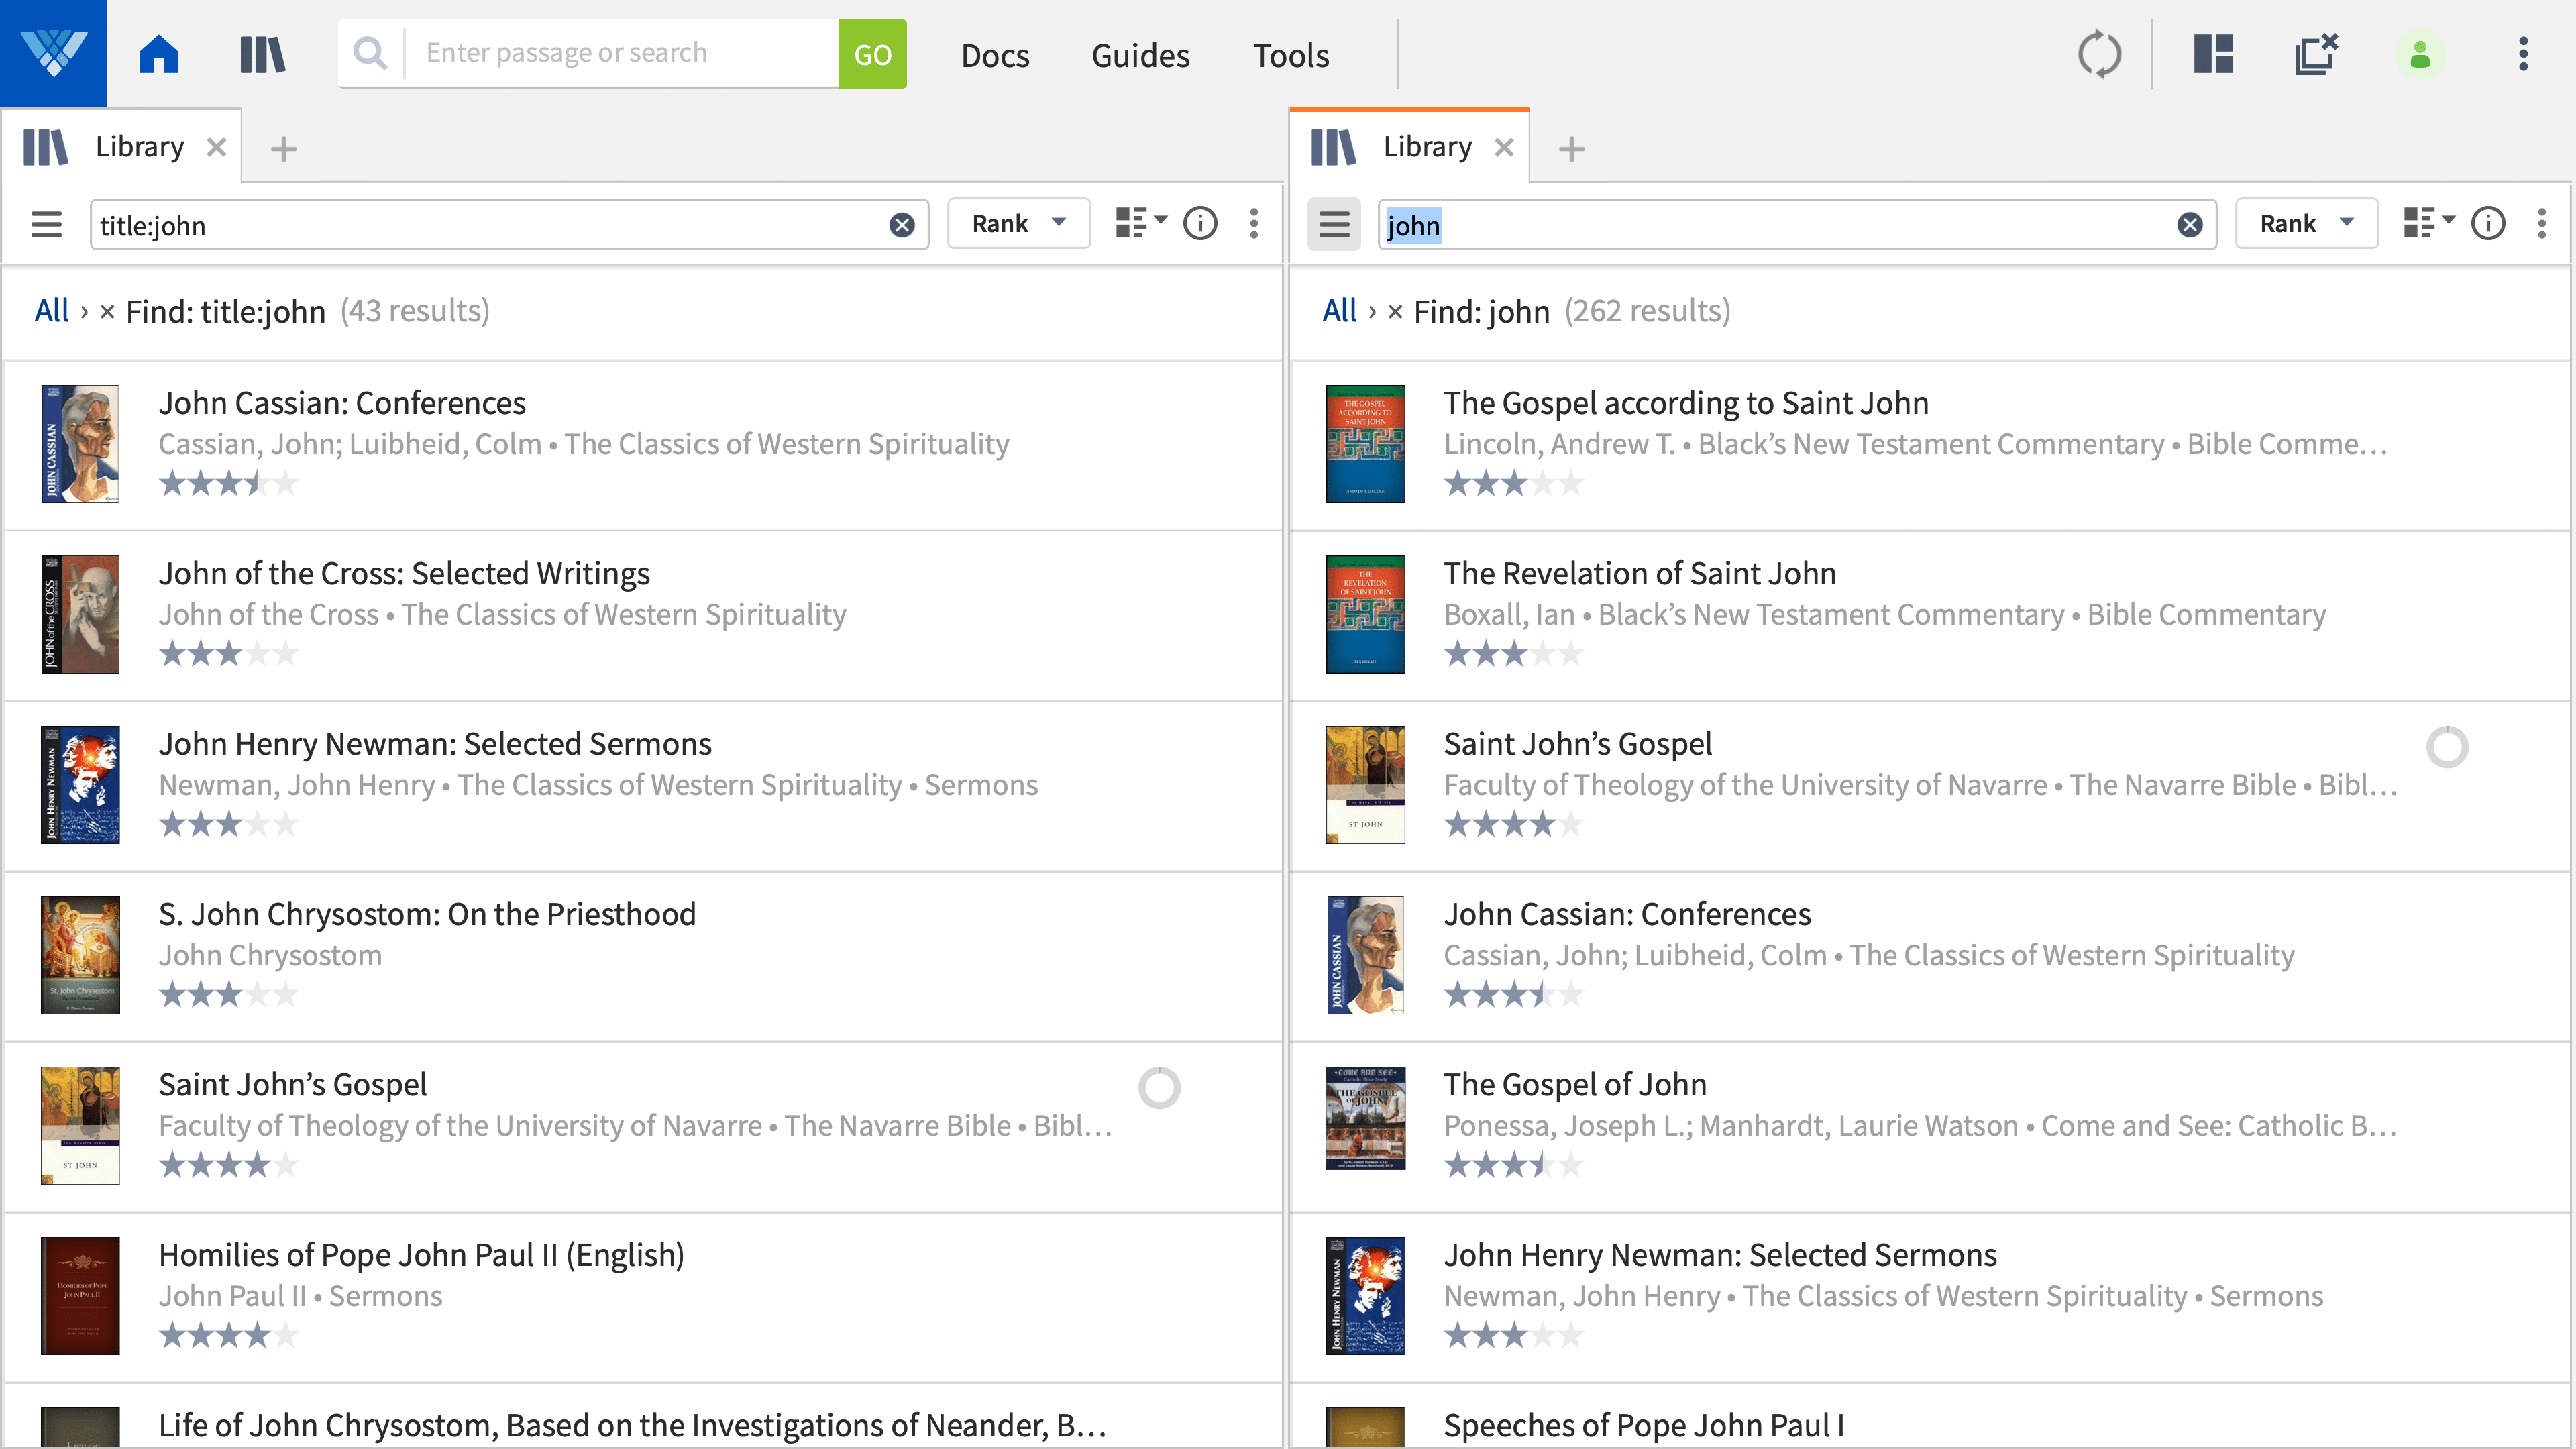This screenshot has width=2576, height=1449.
Task: Click the green GO button
Action: [x=872, y=54]
